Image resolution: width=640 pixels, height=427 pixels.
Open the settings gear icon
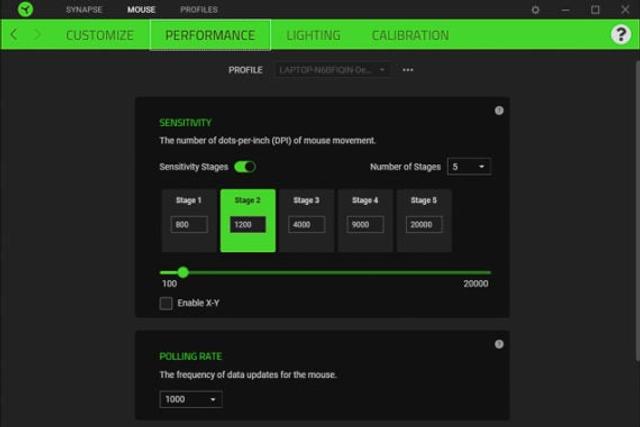(x=535, y=9)
